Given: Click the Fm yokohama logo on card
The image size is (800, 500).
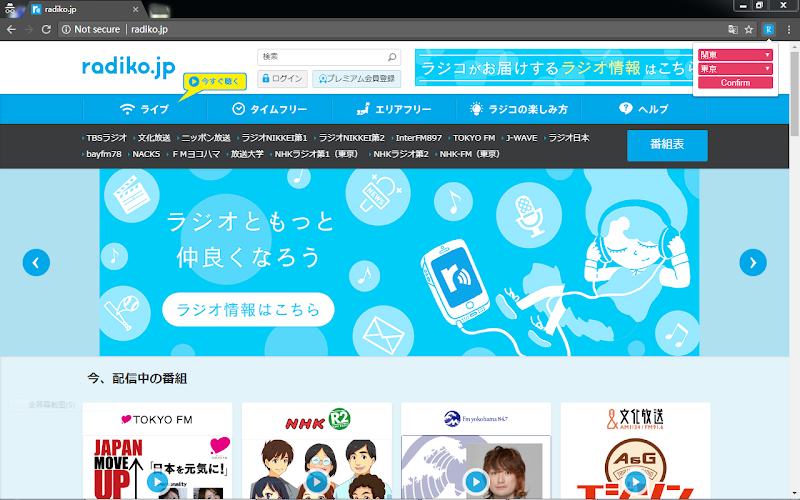Looking at the screenshot, I should point(476,419).
